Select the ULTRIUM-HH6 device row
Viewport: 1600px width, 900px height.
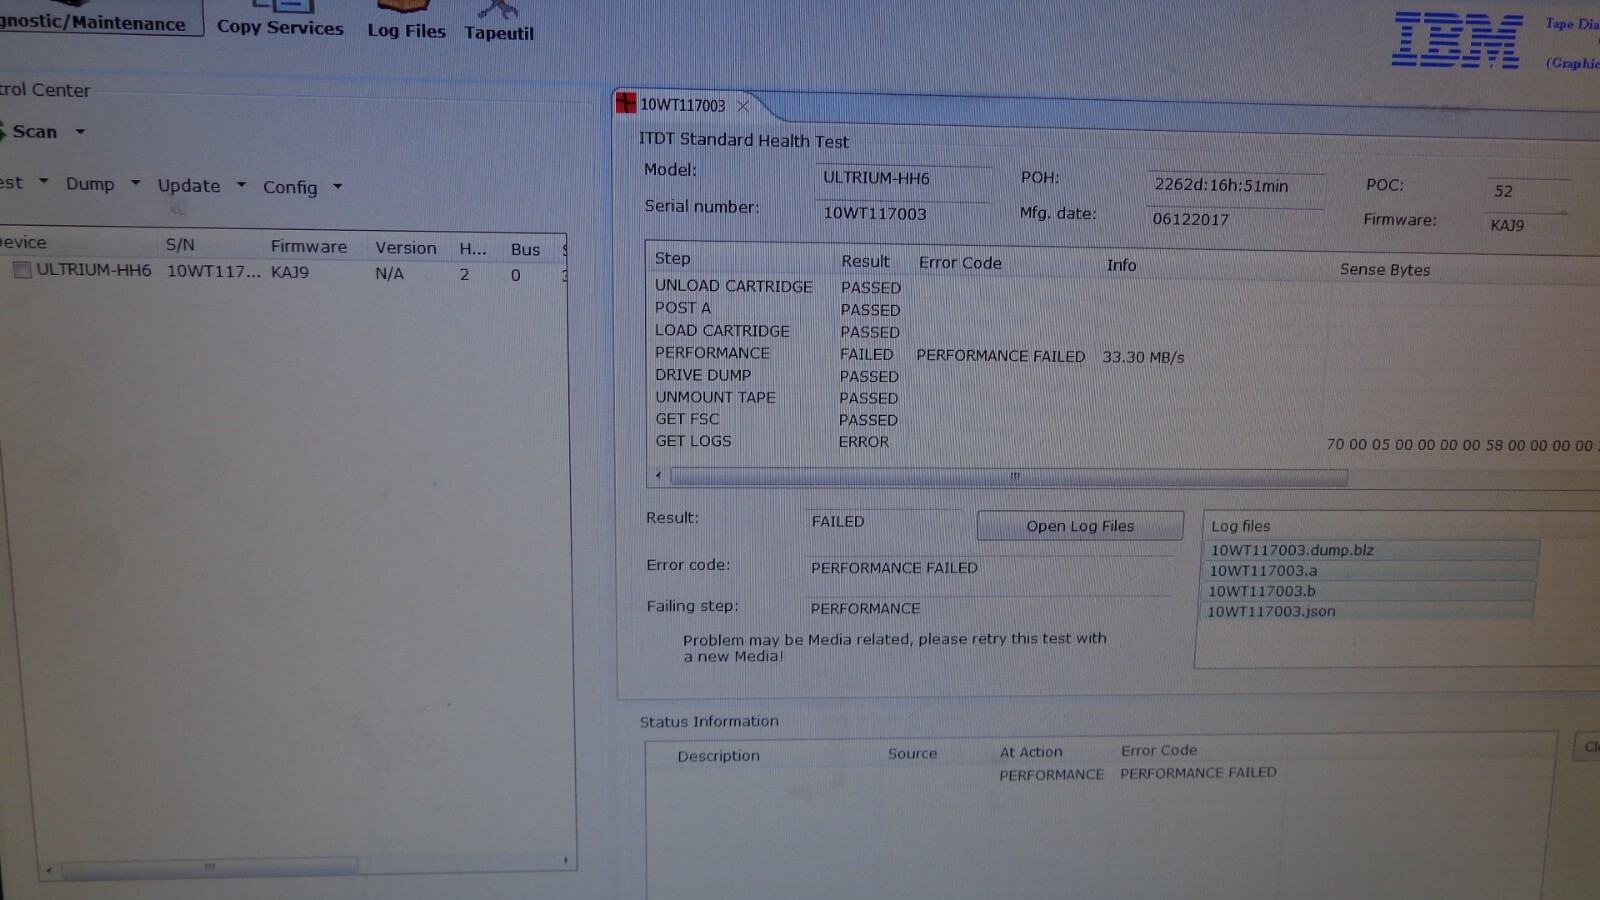click(285, 272)
